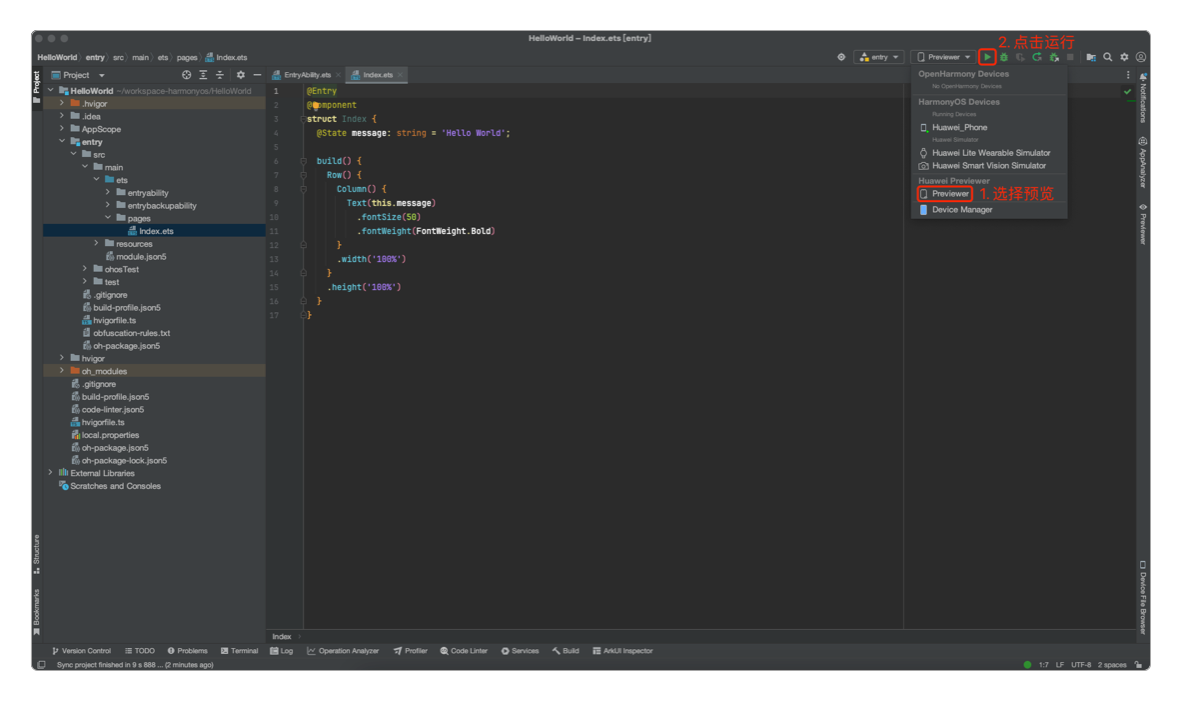Open Project panel options gear icon

click(x=241, y=75)
